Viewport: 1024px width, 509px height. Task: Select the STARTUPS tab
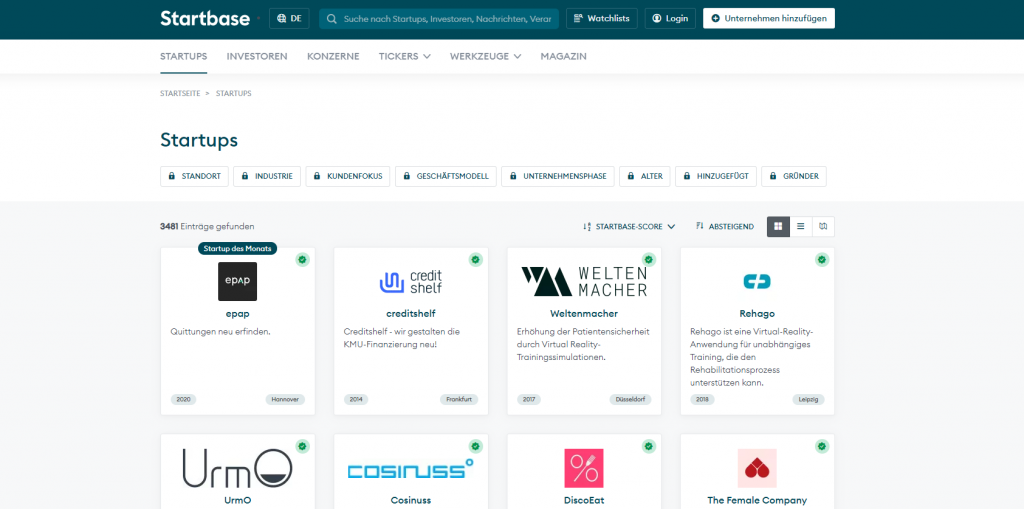point(184,56)
